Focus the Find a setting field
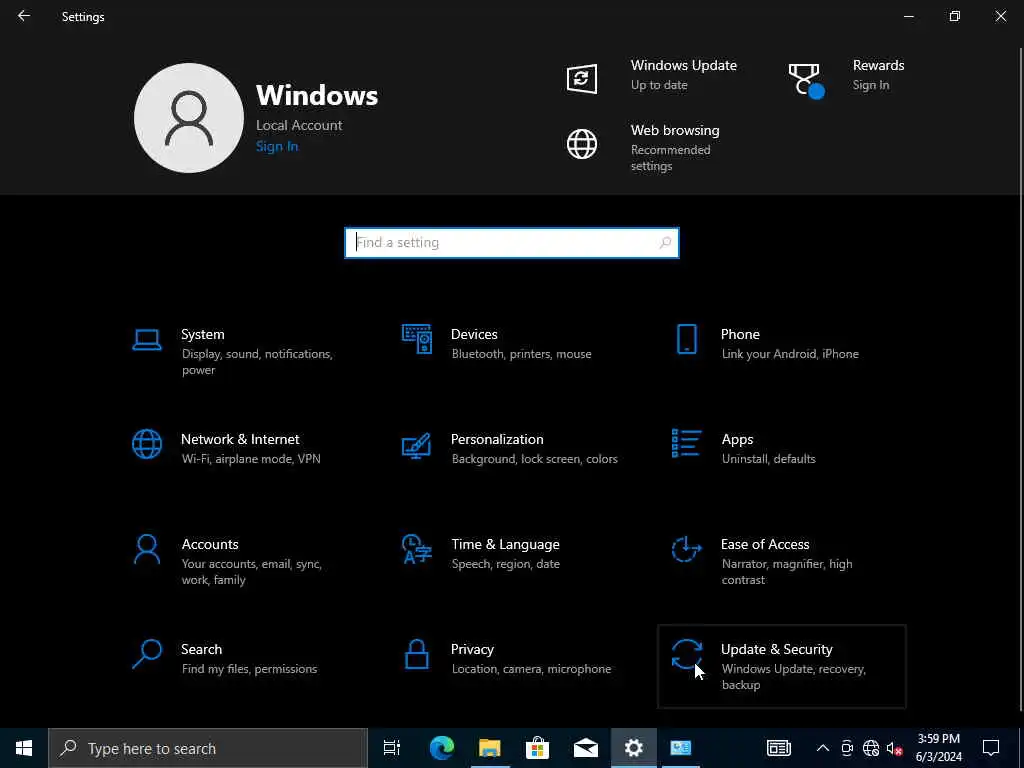 tap(512, 243)
